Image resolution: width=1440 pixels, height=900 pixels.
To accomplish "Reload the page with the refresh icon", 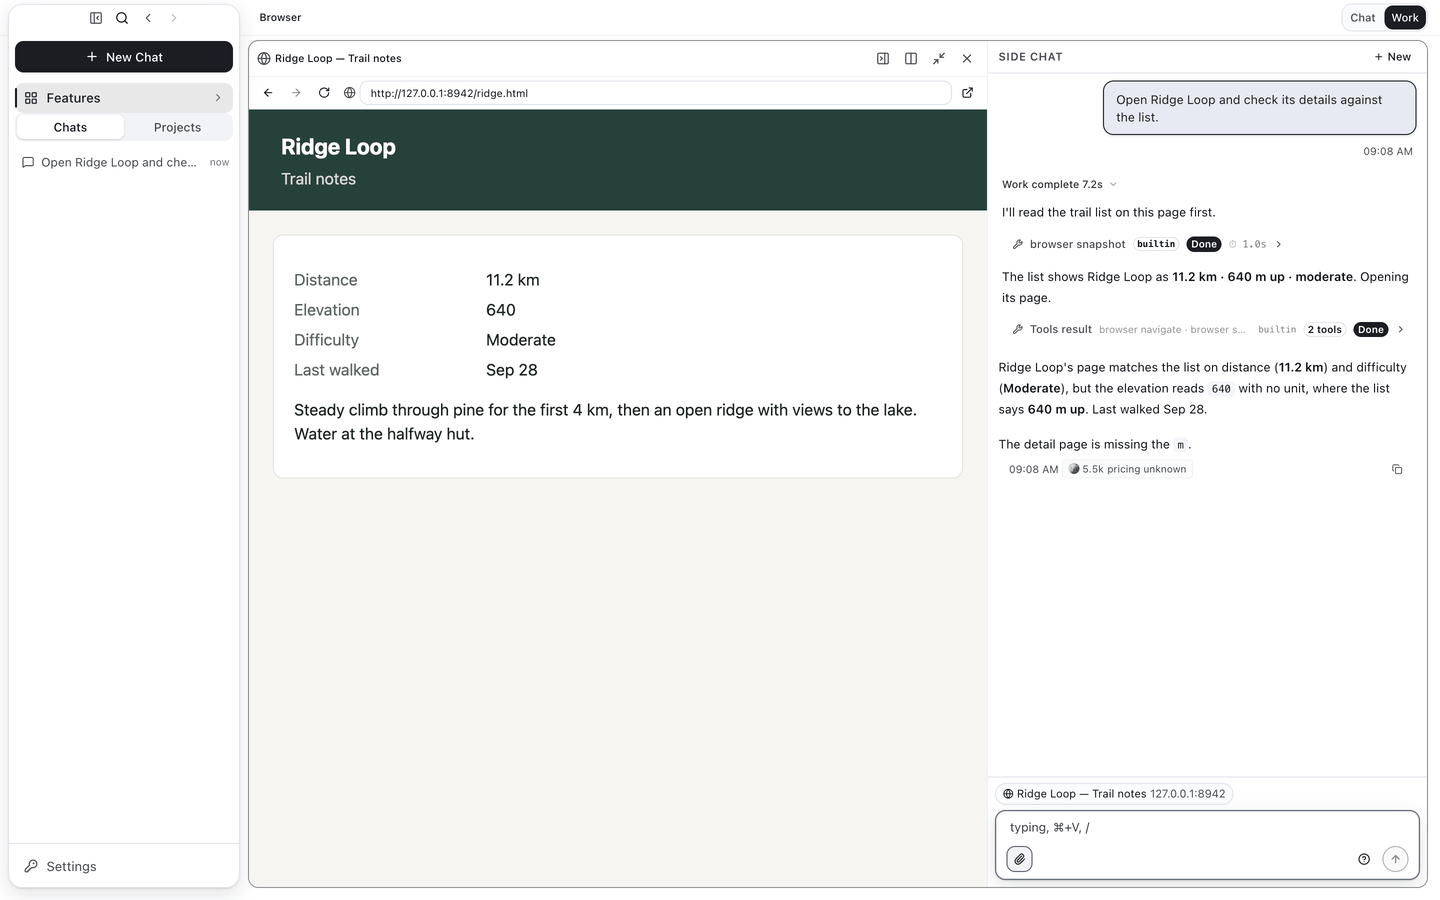I will pos(324,93).
